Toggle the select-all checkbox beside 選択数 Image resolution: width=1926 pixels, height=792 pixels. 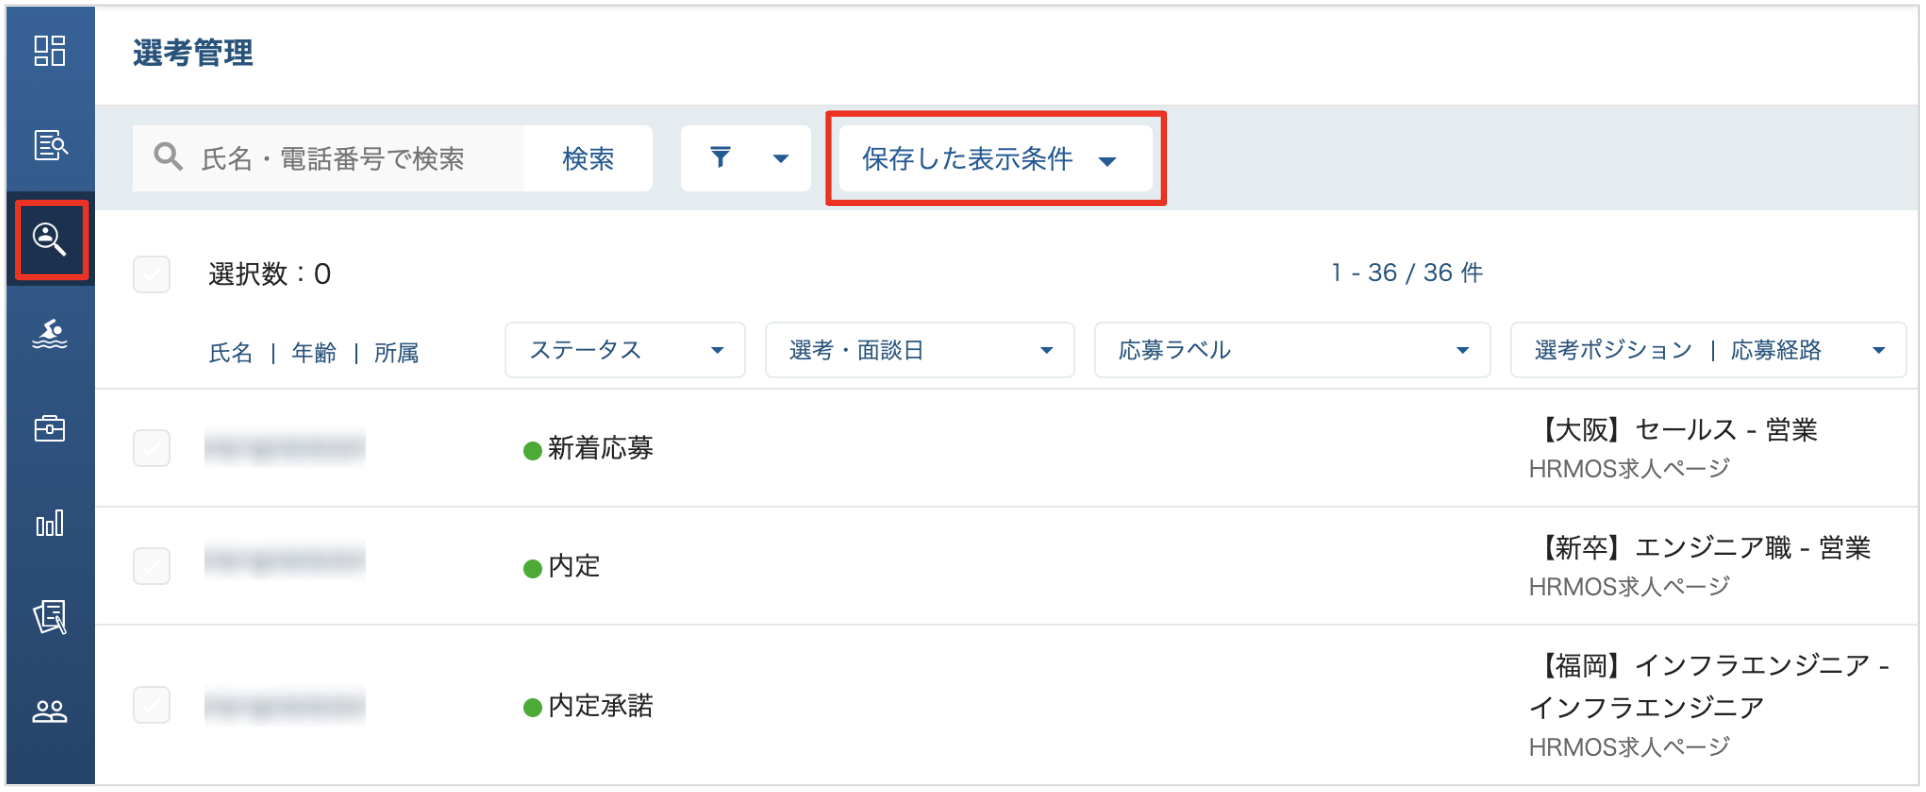(152, 274)
